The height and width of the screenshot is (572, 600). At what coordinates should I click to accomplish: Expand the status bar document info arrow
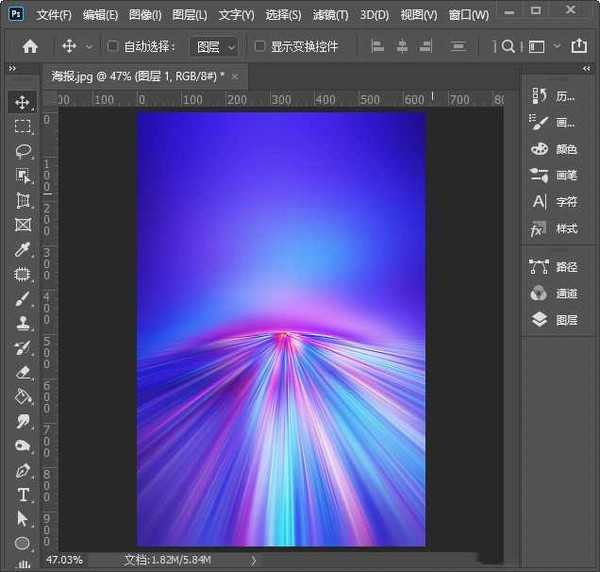coord(251,559)
